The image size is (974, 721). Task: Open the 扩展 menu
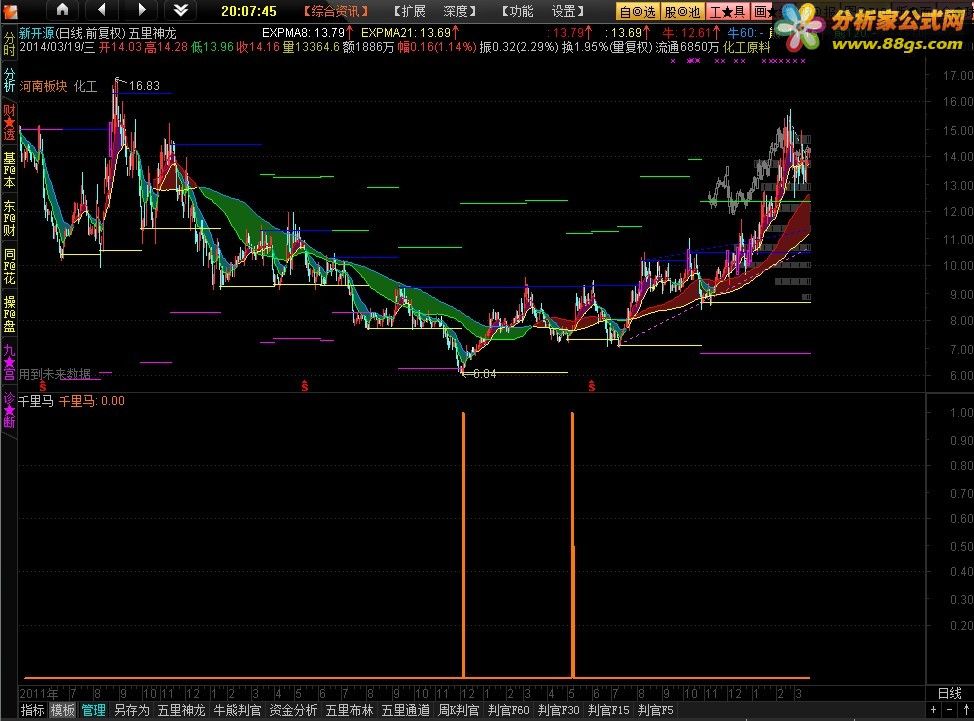[x=409, y=11]
